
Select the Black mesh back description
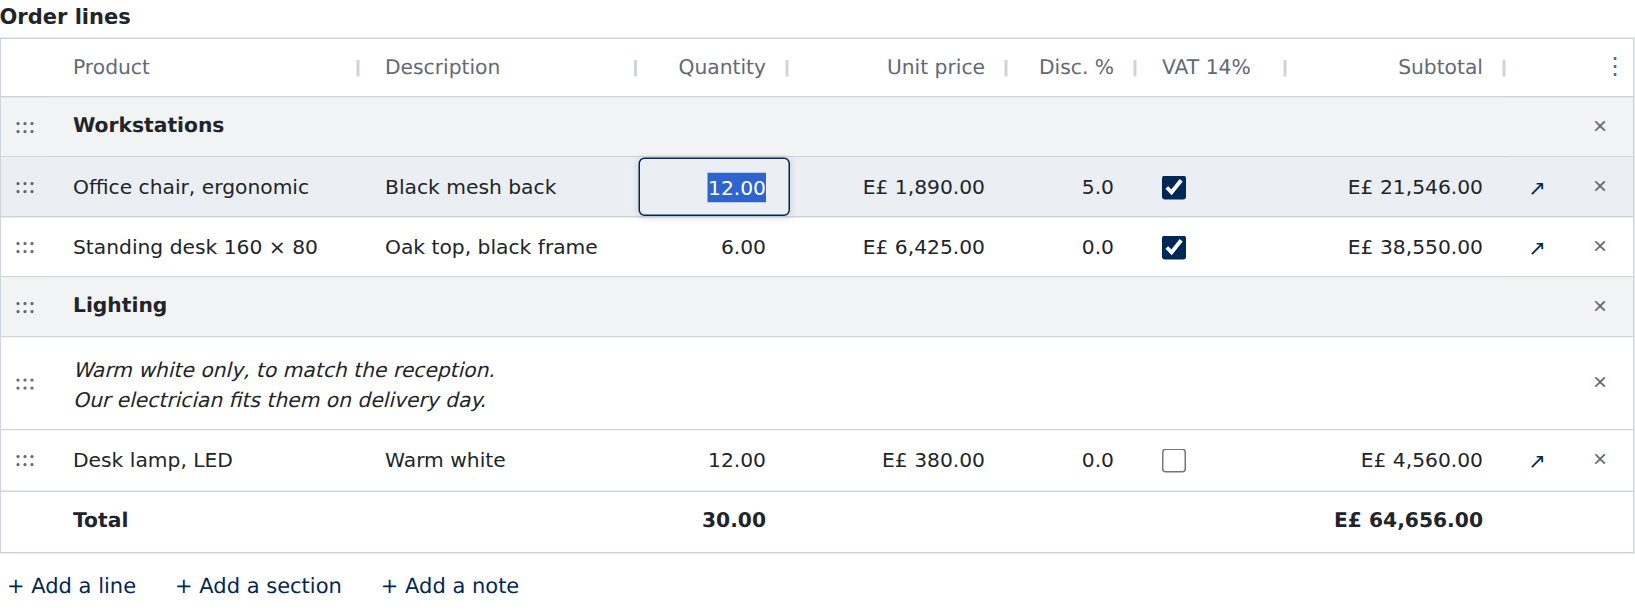(471, 187)
